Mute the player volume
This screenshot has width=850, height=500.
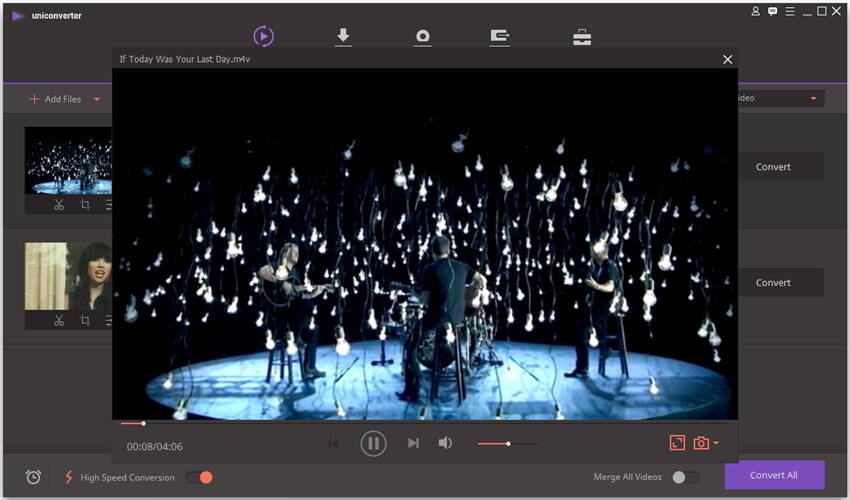click(445, 443)
